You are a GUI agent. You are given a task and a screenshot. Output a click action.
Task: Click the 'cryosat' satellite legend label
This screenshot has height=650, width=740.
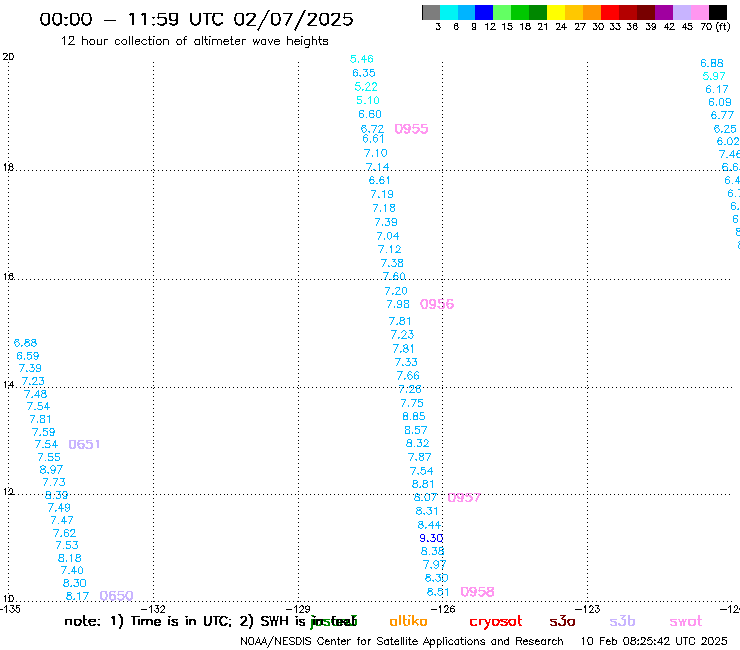[496, 622]
